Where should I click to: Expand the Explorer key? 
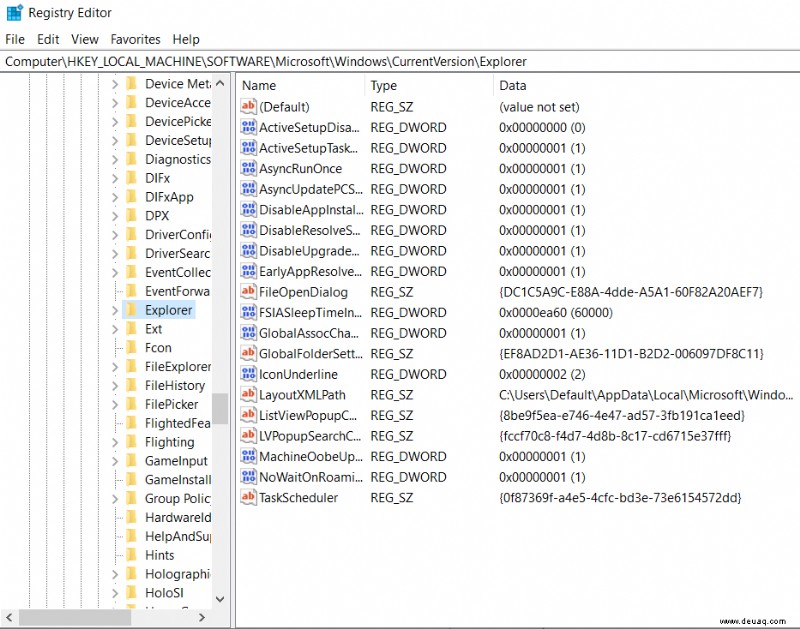coord(115,310)
